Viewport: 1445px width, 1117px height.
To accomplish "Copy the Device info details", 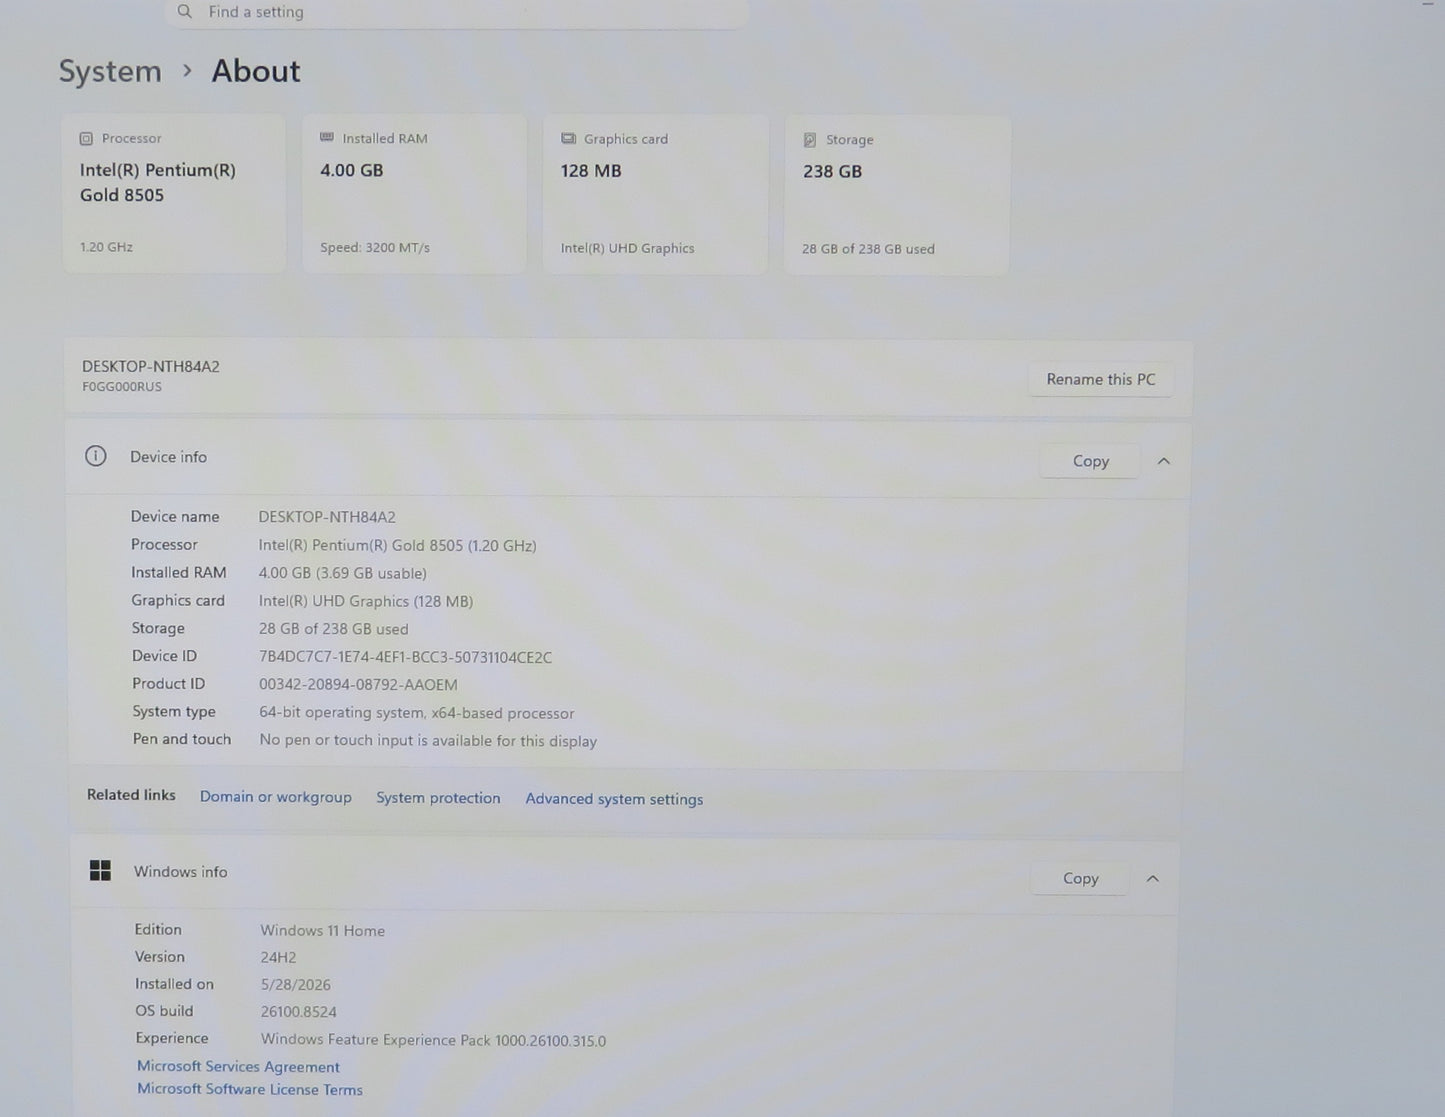I will [1090, 461].
